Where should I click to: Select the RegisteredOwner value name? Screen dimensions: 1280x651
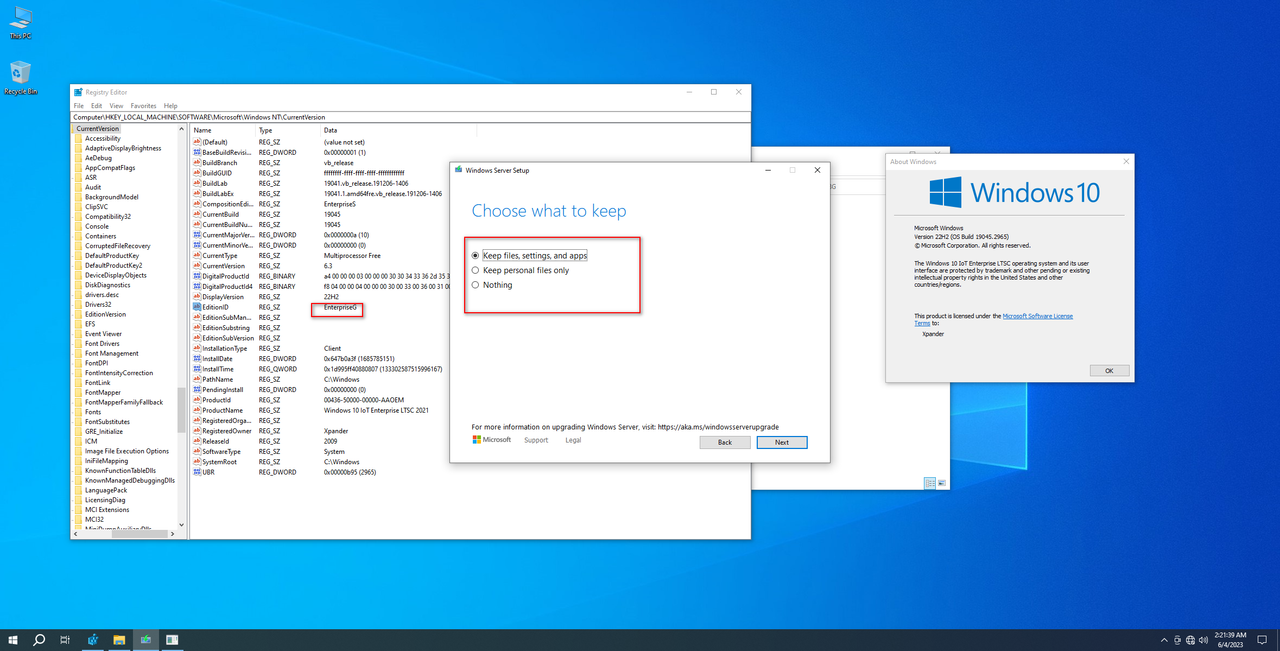pyautogui.click(x=227, y=431)
